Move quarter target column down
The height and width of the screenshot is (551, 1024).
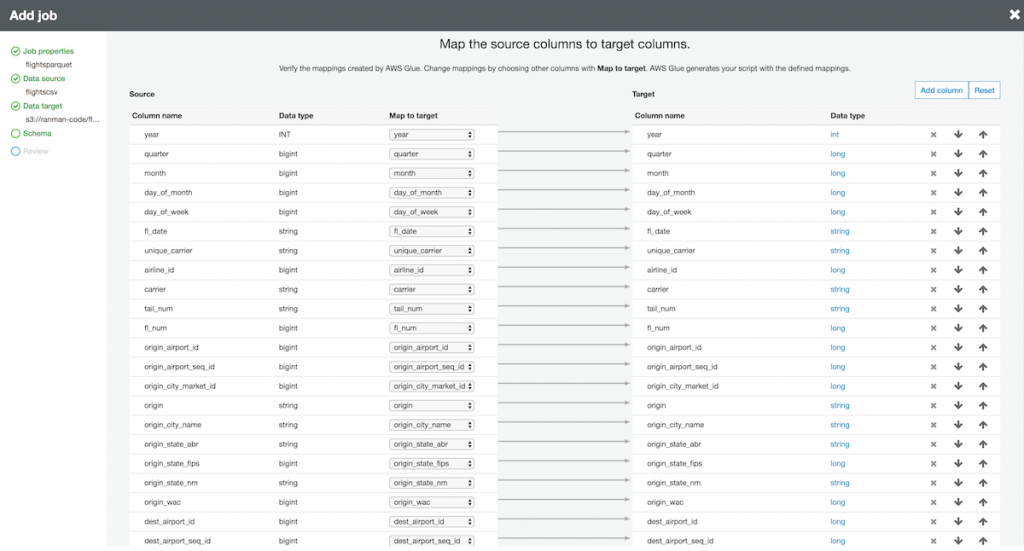pyautogui.click(x=958, y=154)
